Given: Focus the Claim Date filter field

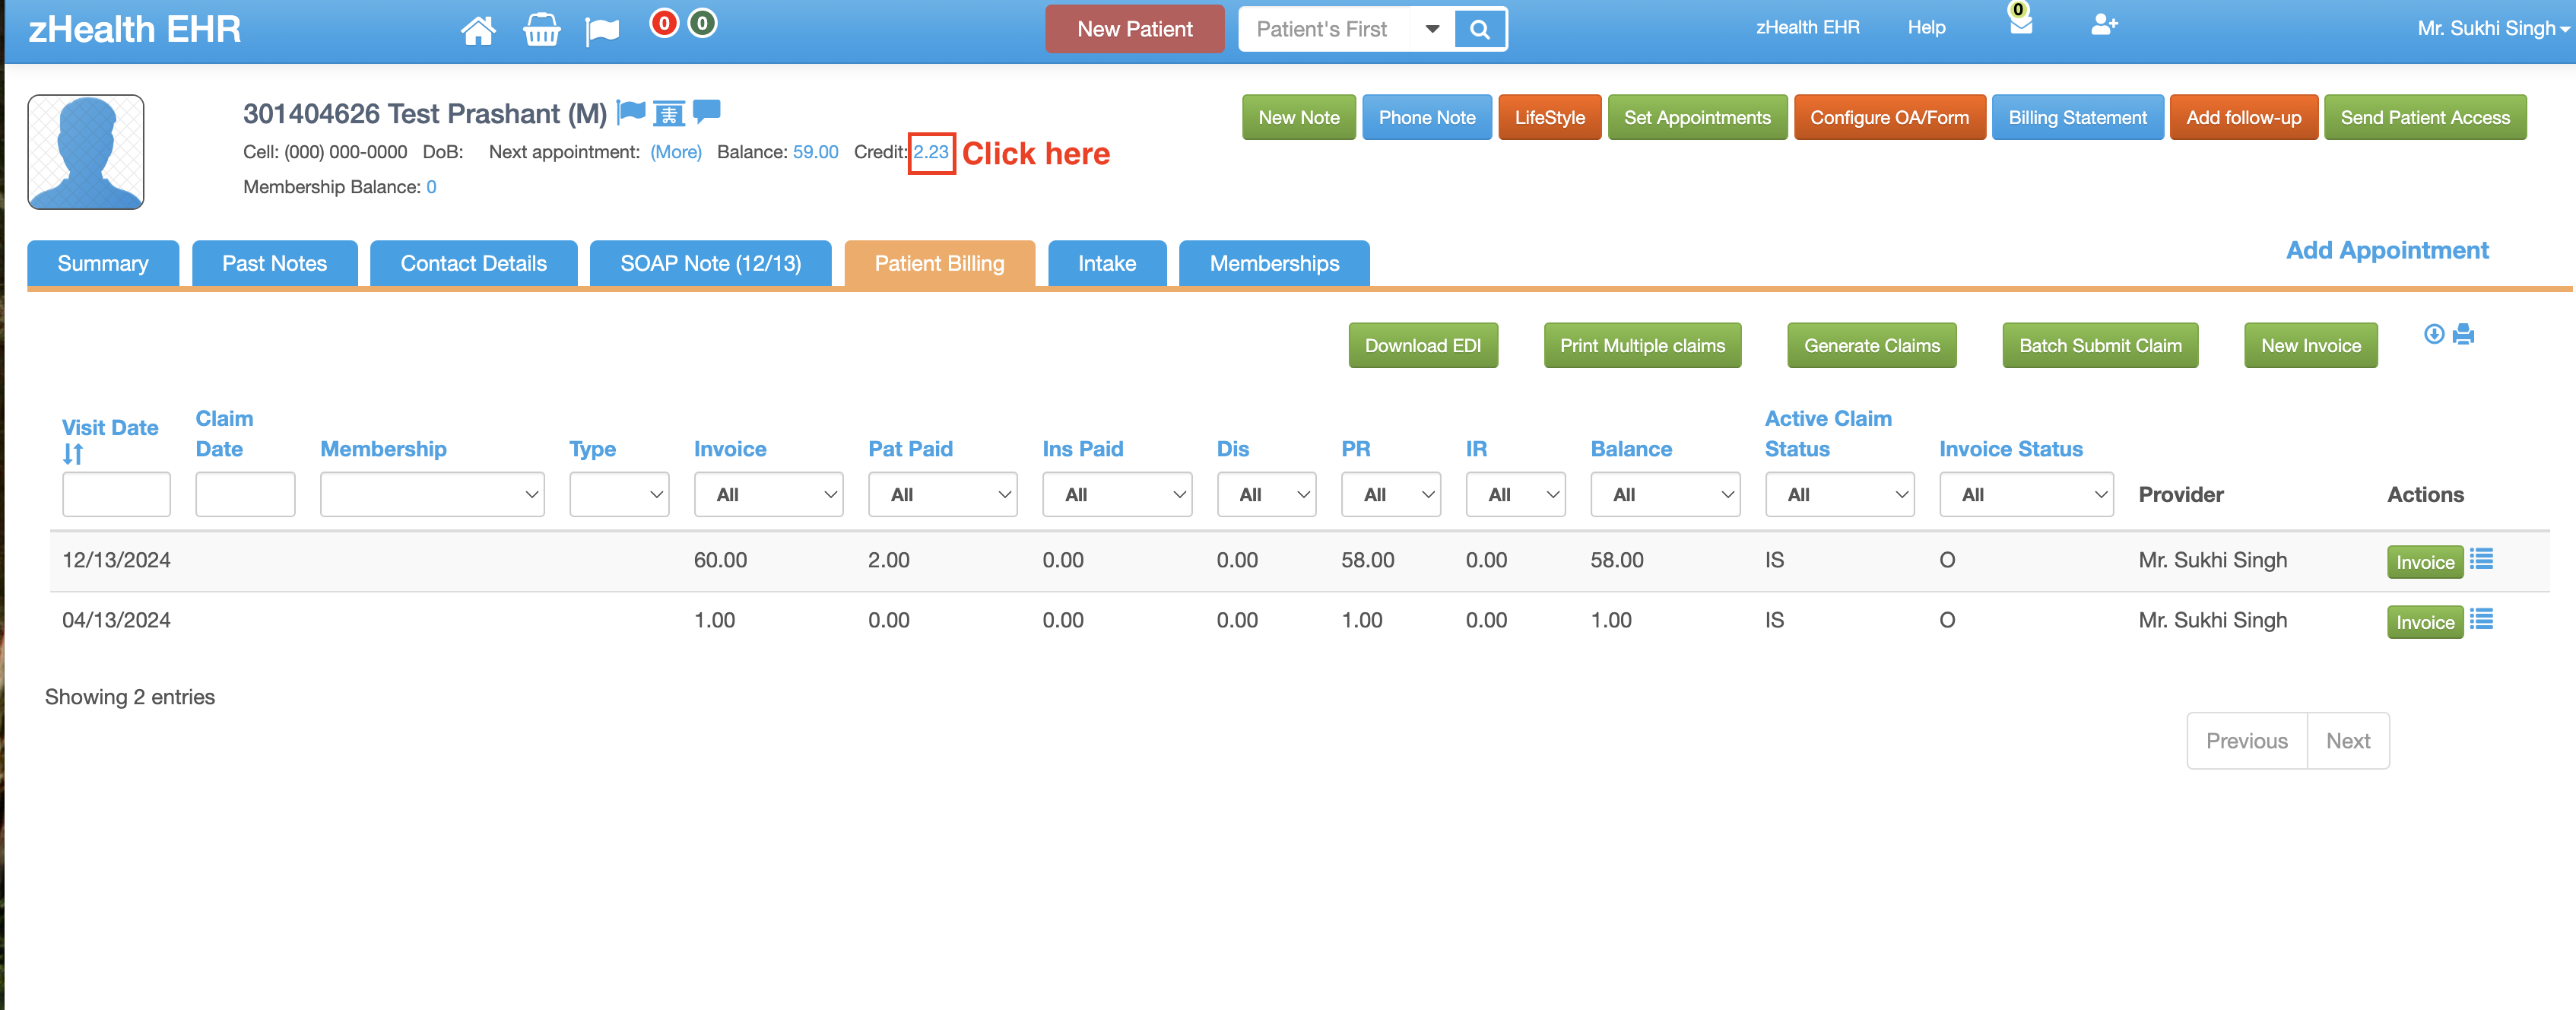Looking at the screenshot, I should (x=245, y=494).
